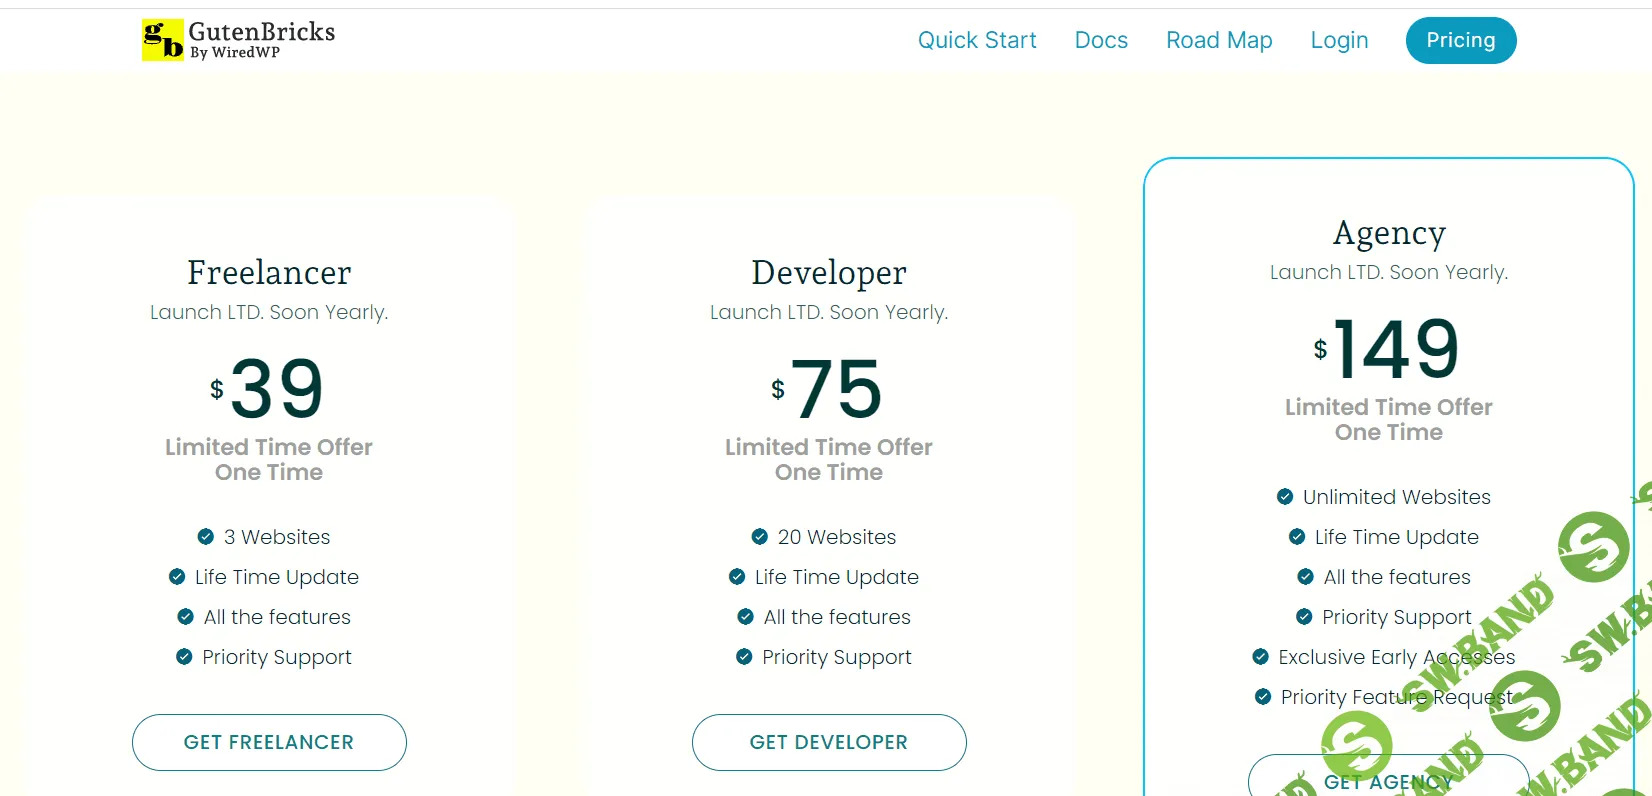Click the GET DEVELOPER button
The image size is (1652, 796).
[x=829, y=742]
